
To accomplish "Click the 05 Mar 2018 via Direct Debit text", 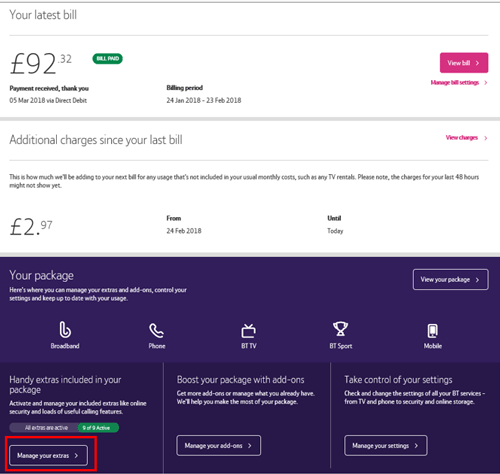I will click(x=48, y=100).
